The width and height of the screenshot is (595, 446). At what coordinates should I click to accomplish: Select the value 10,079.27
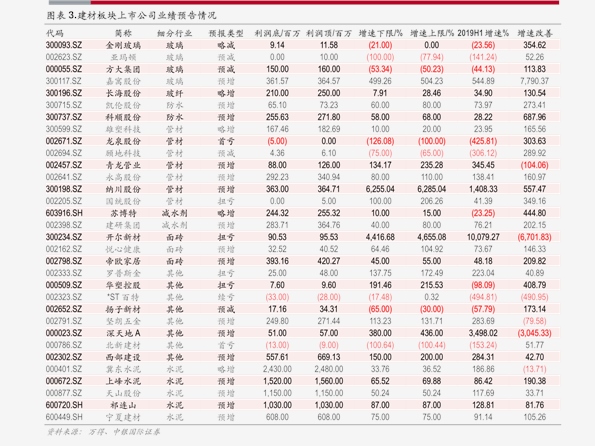(483, 237)
